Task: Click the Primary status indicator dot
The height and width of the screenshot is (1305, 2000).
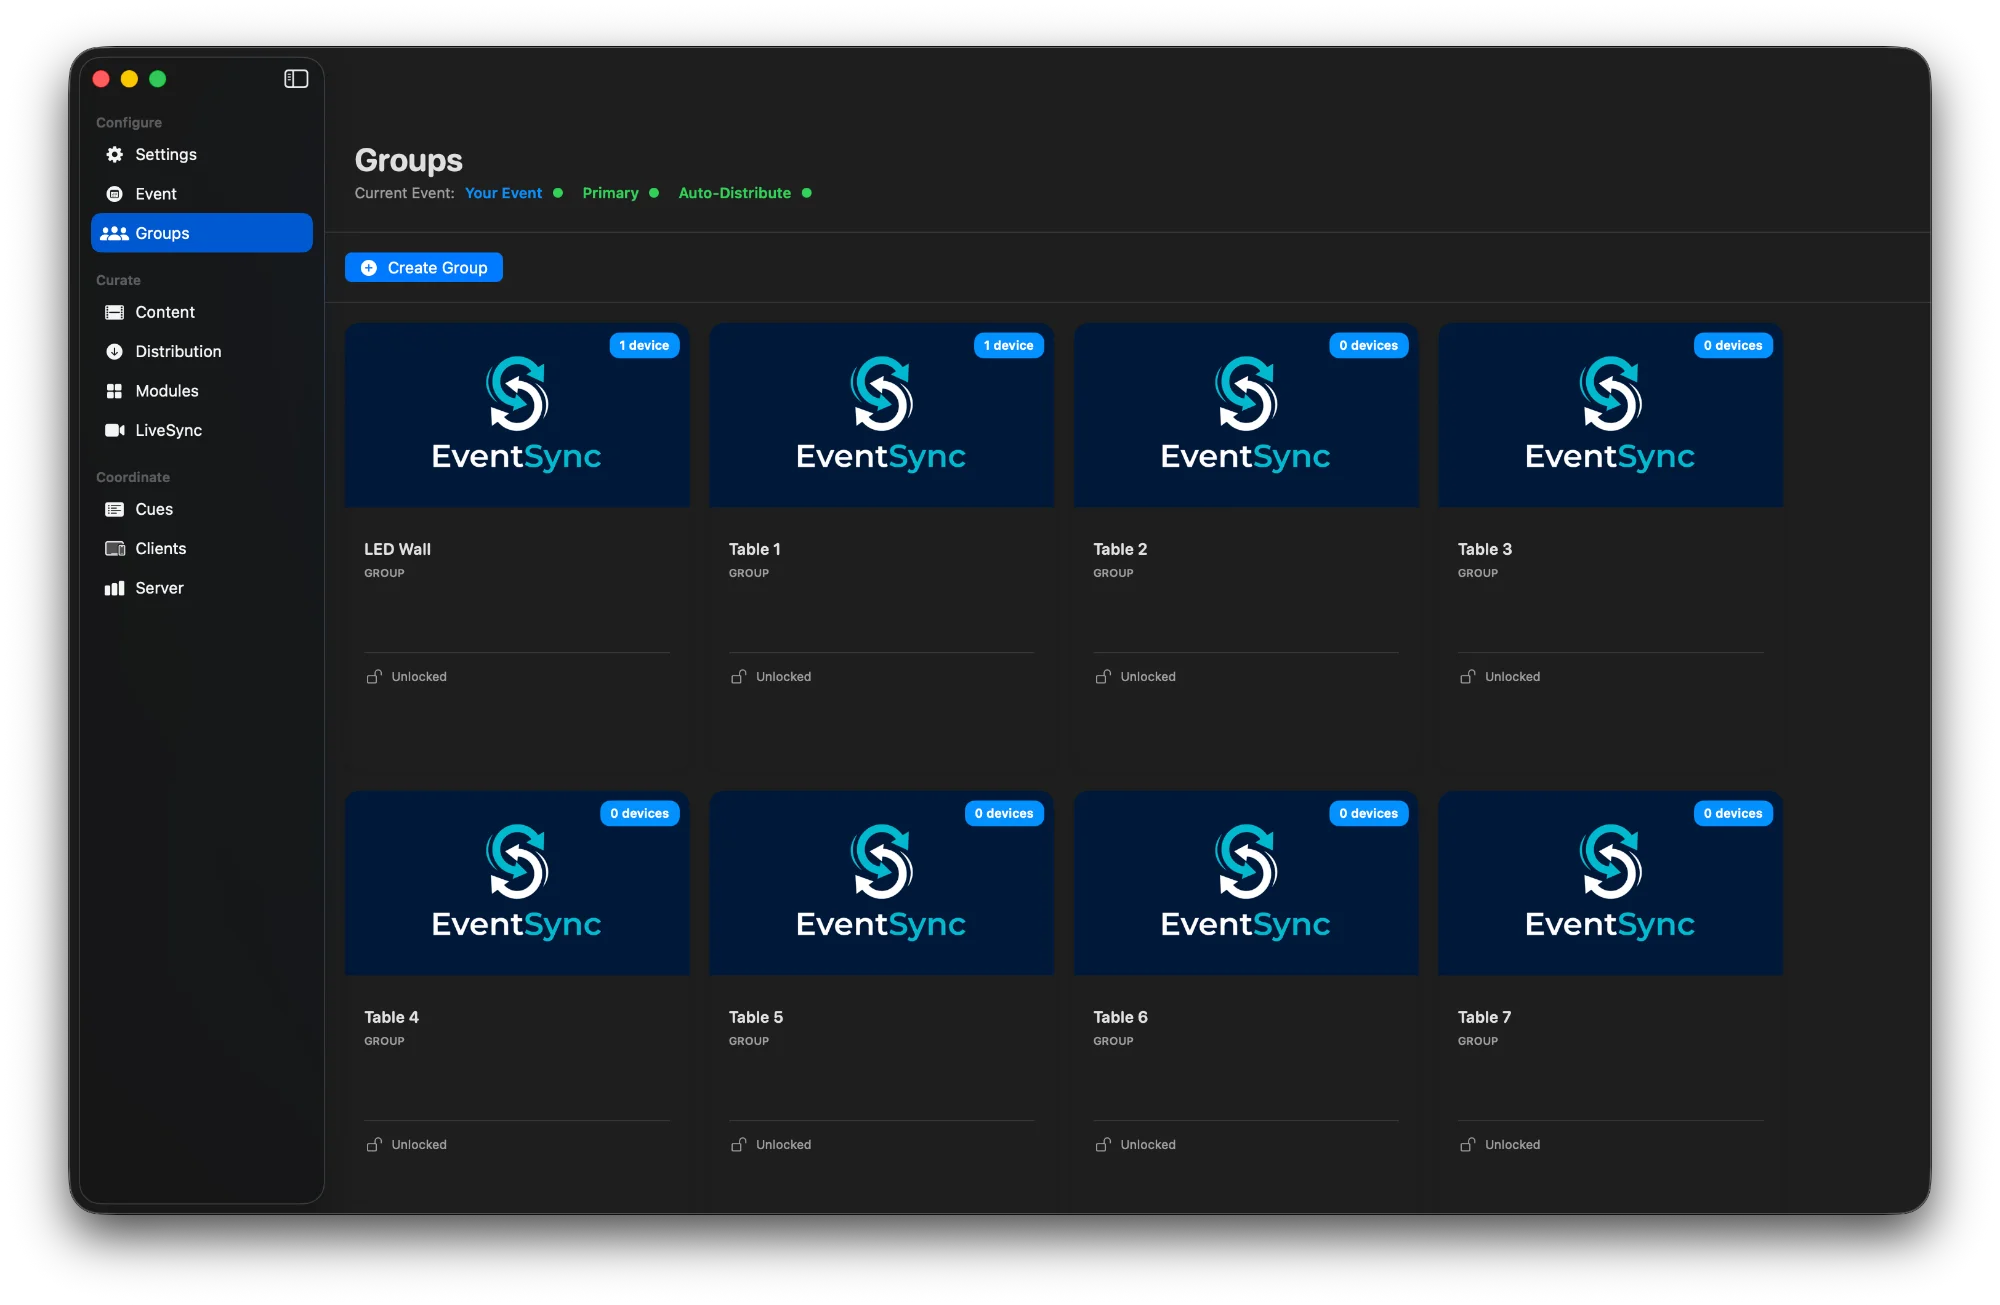Action: pos(655,192)
